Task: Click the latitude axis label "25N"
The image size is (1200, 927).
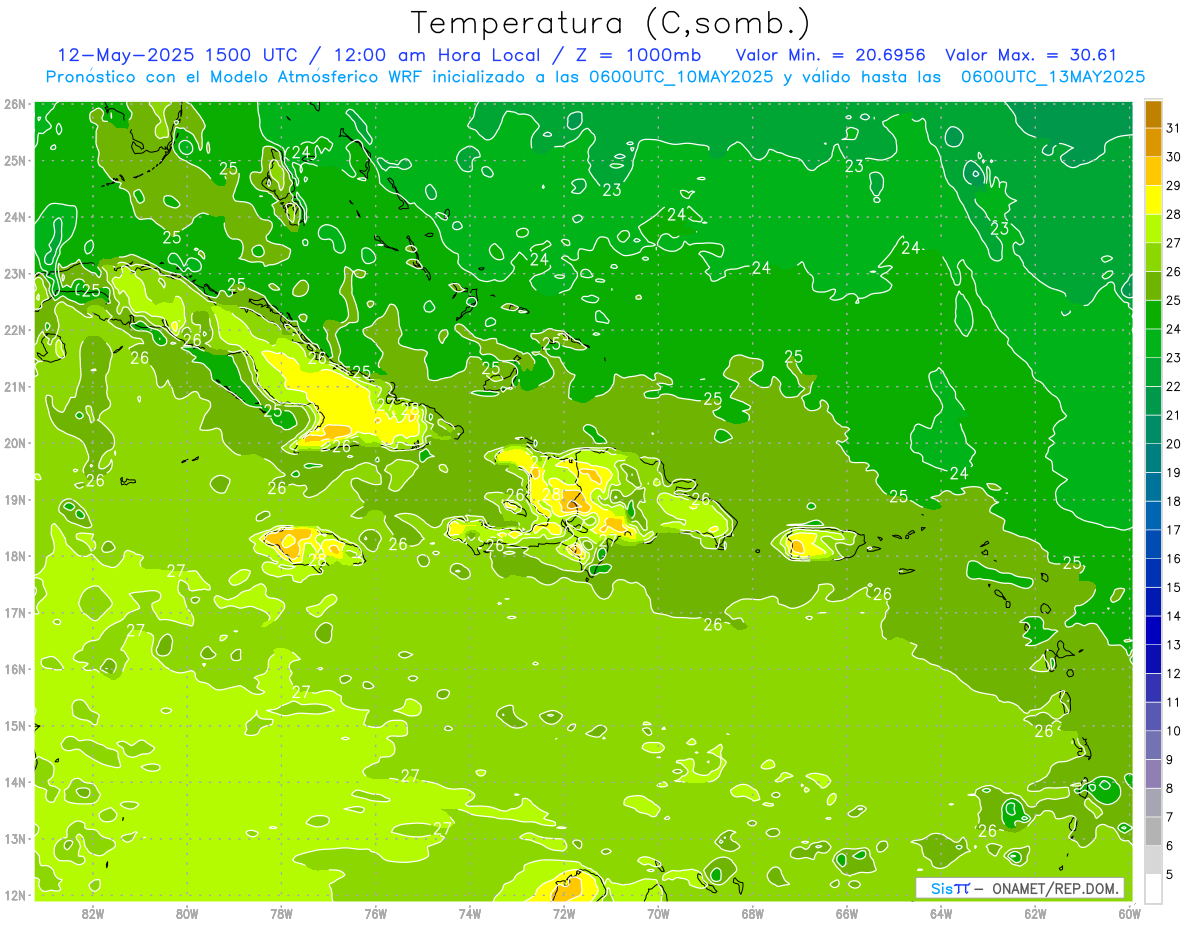Action: (x=15, y=160)
